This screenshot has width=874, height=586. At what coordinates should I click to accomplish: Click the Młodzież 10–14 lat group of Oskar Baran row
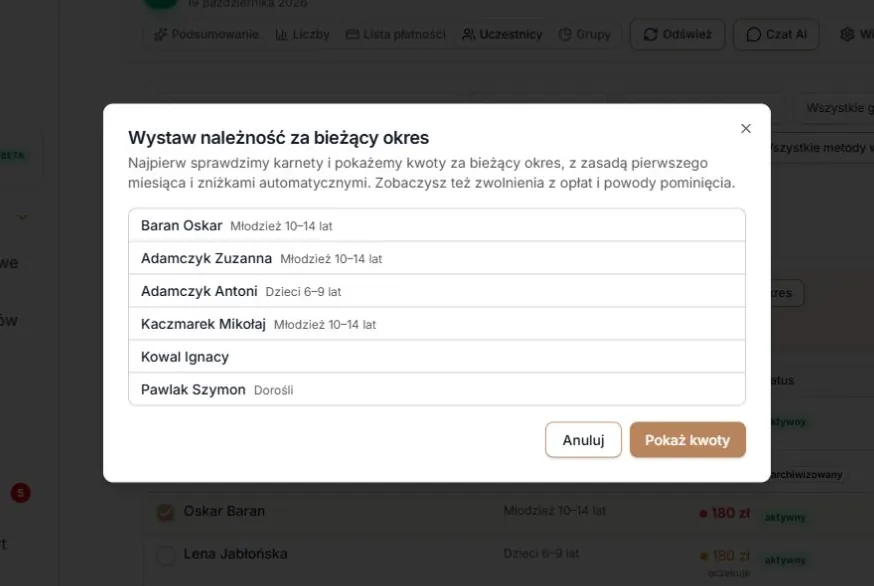[554, 511]
